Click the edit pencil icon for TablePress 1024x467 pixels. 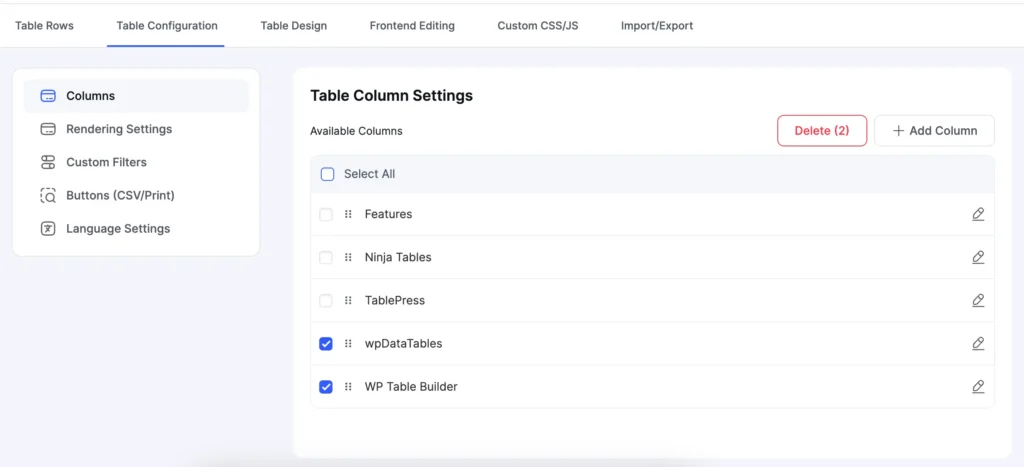click(978, 300)
